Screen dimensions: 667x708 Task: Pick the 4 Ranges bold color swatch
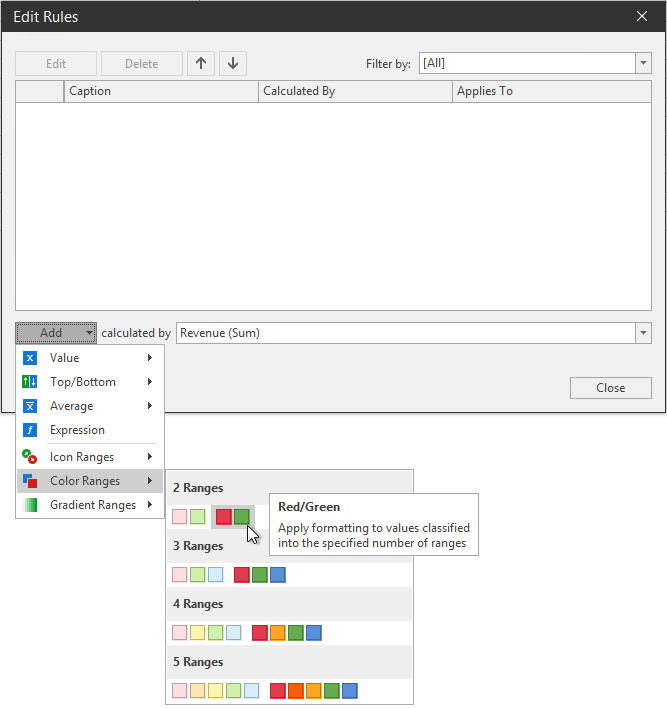[x=287, y=633]
